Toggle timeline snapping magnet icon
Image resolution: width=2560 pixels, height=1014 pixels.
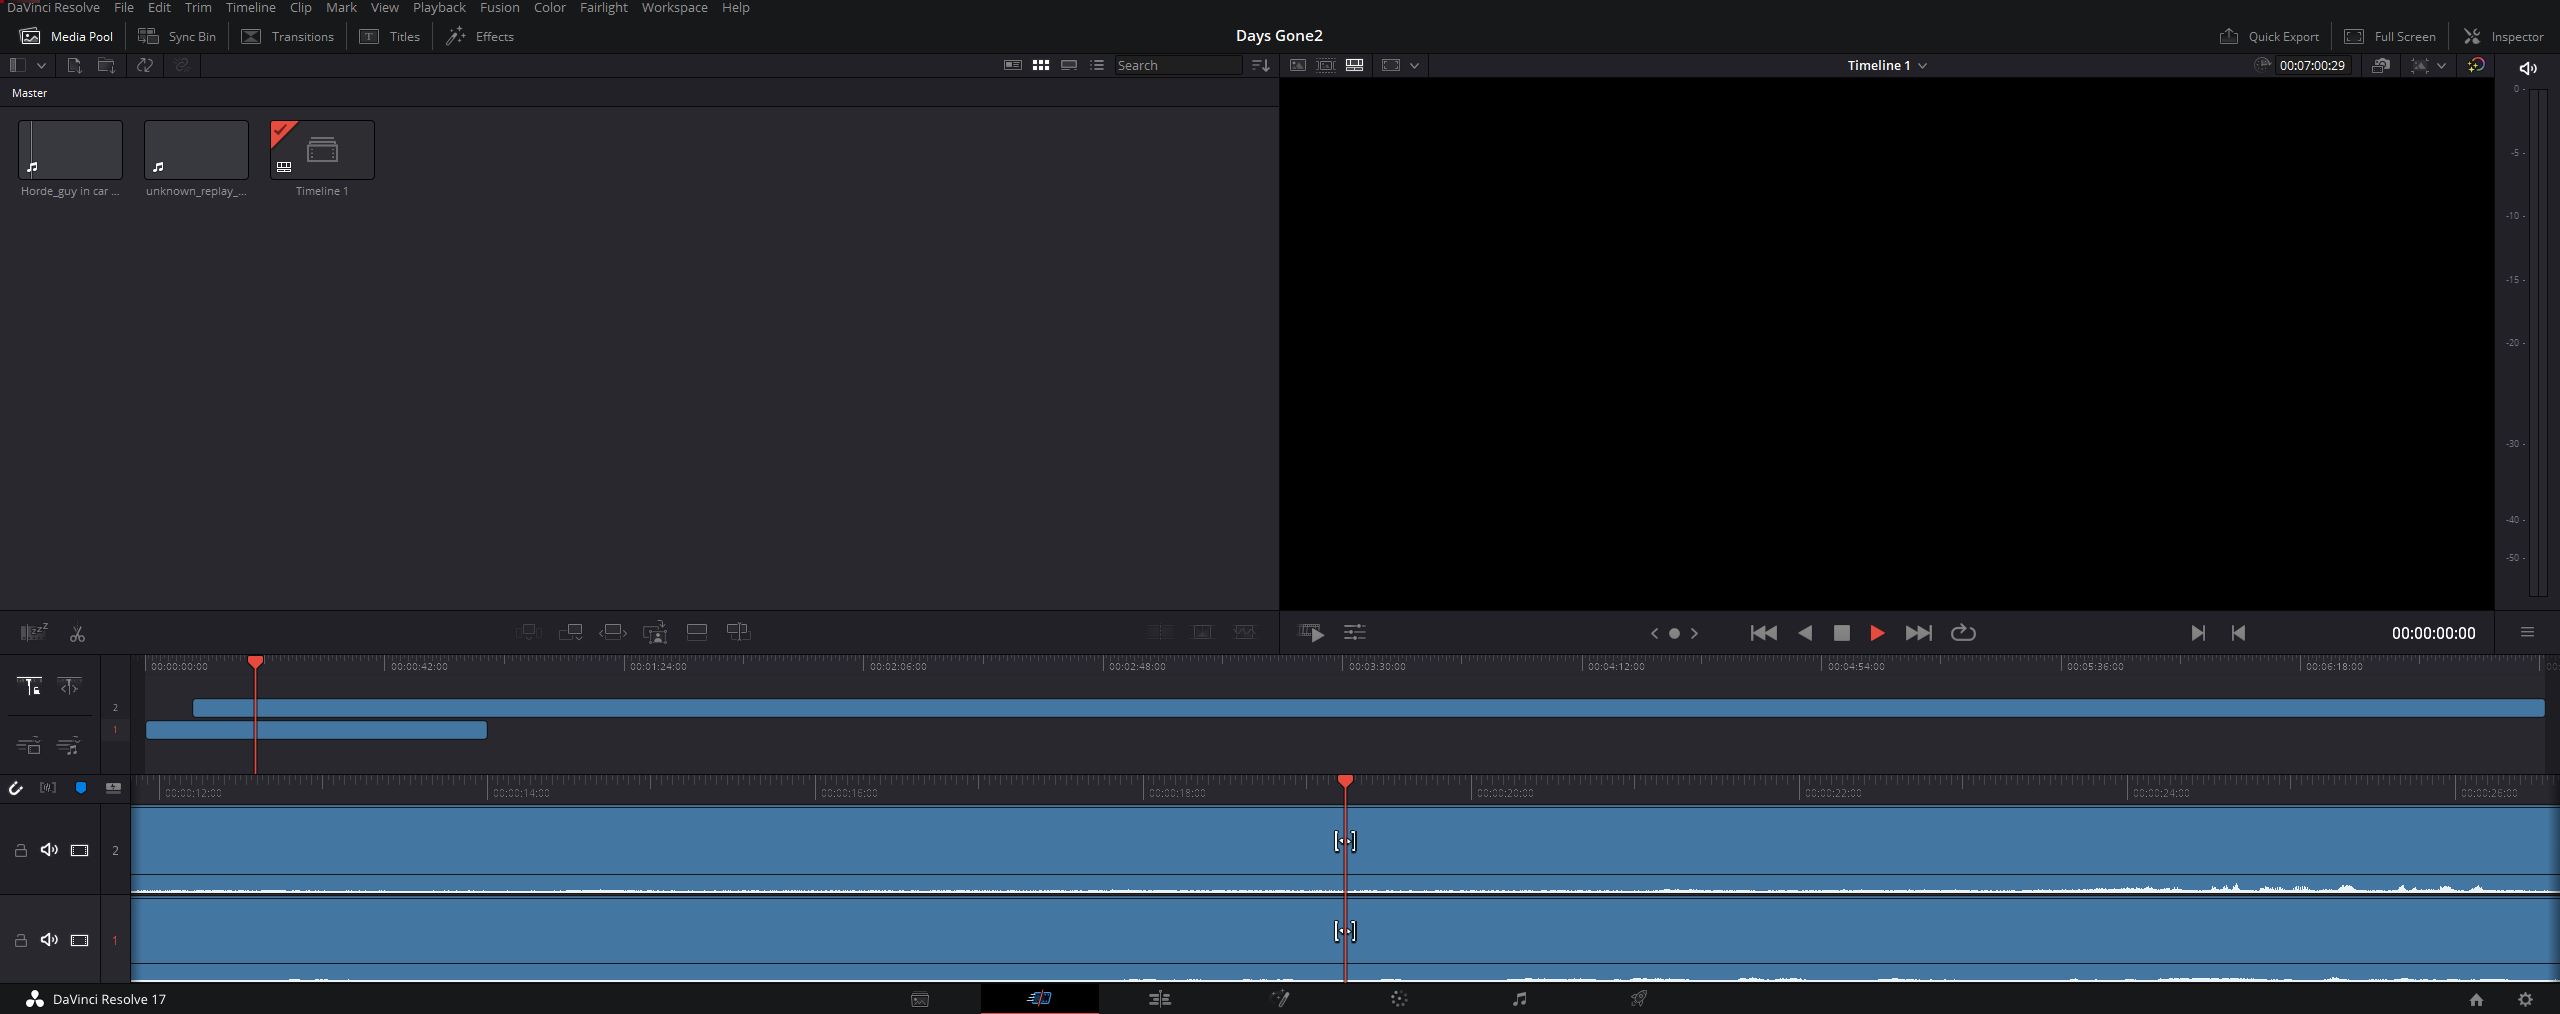[x=15, y=788]
